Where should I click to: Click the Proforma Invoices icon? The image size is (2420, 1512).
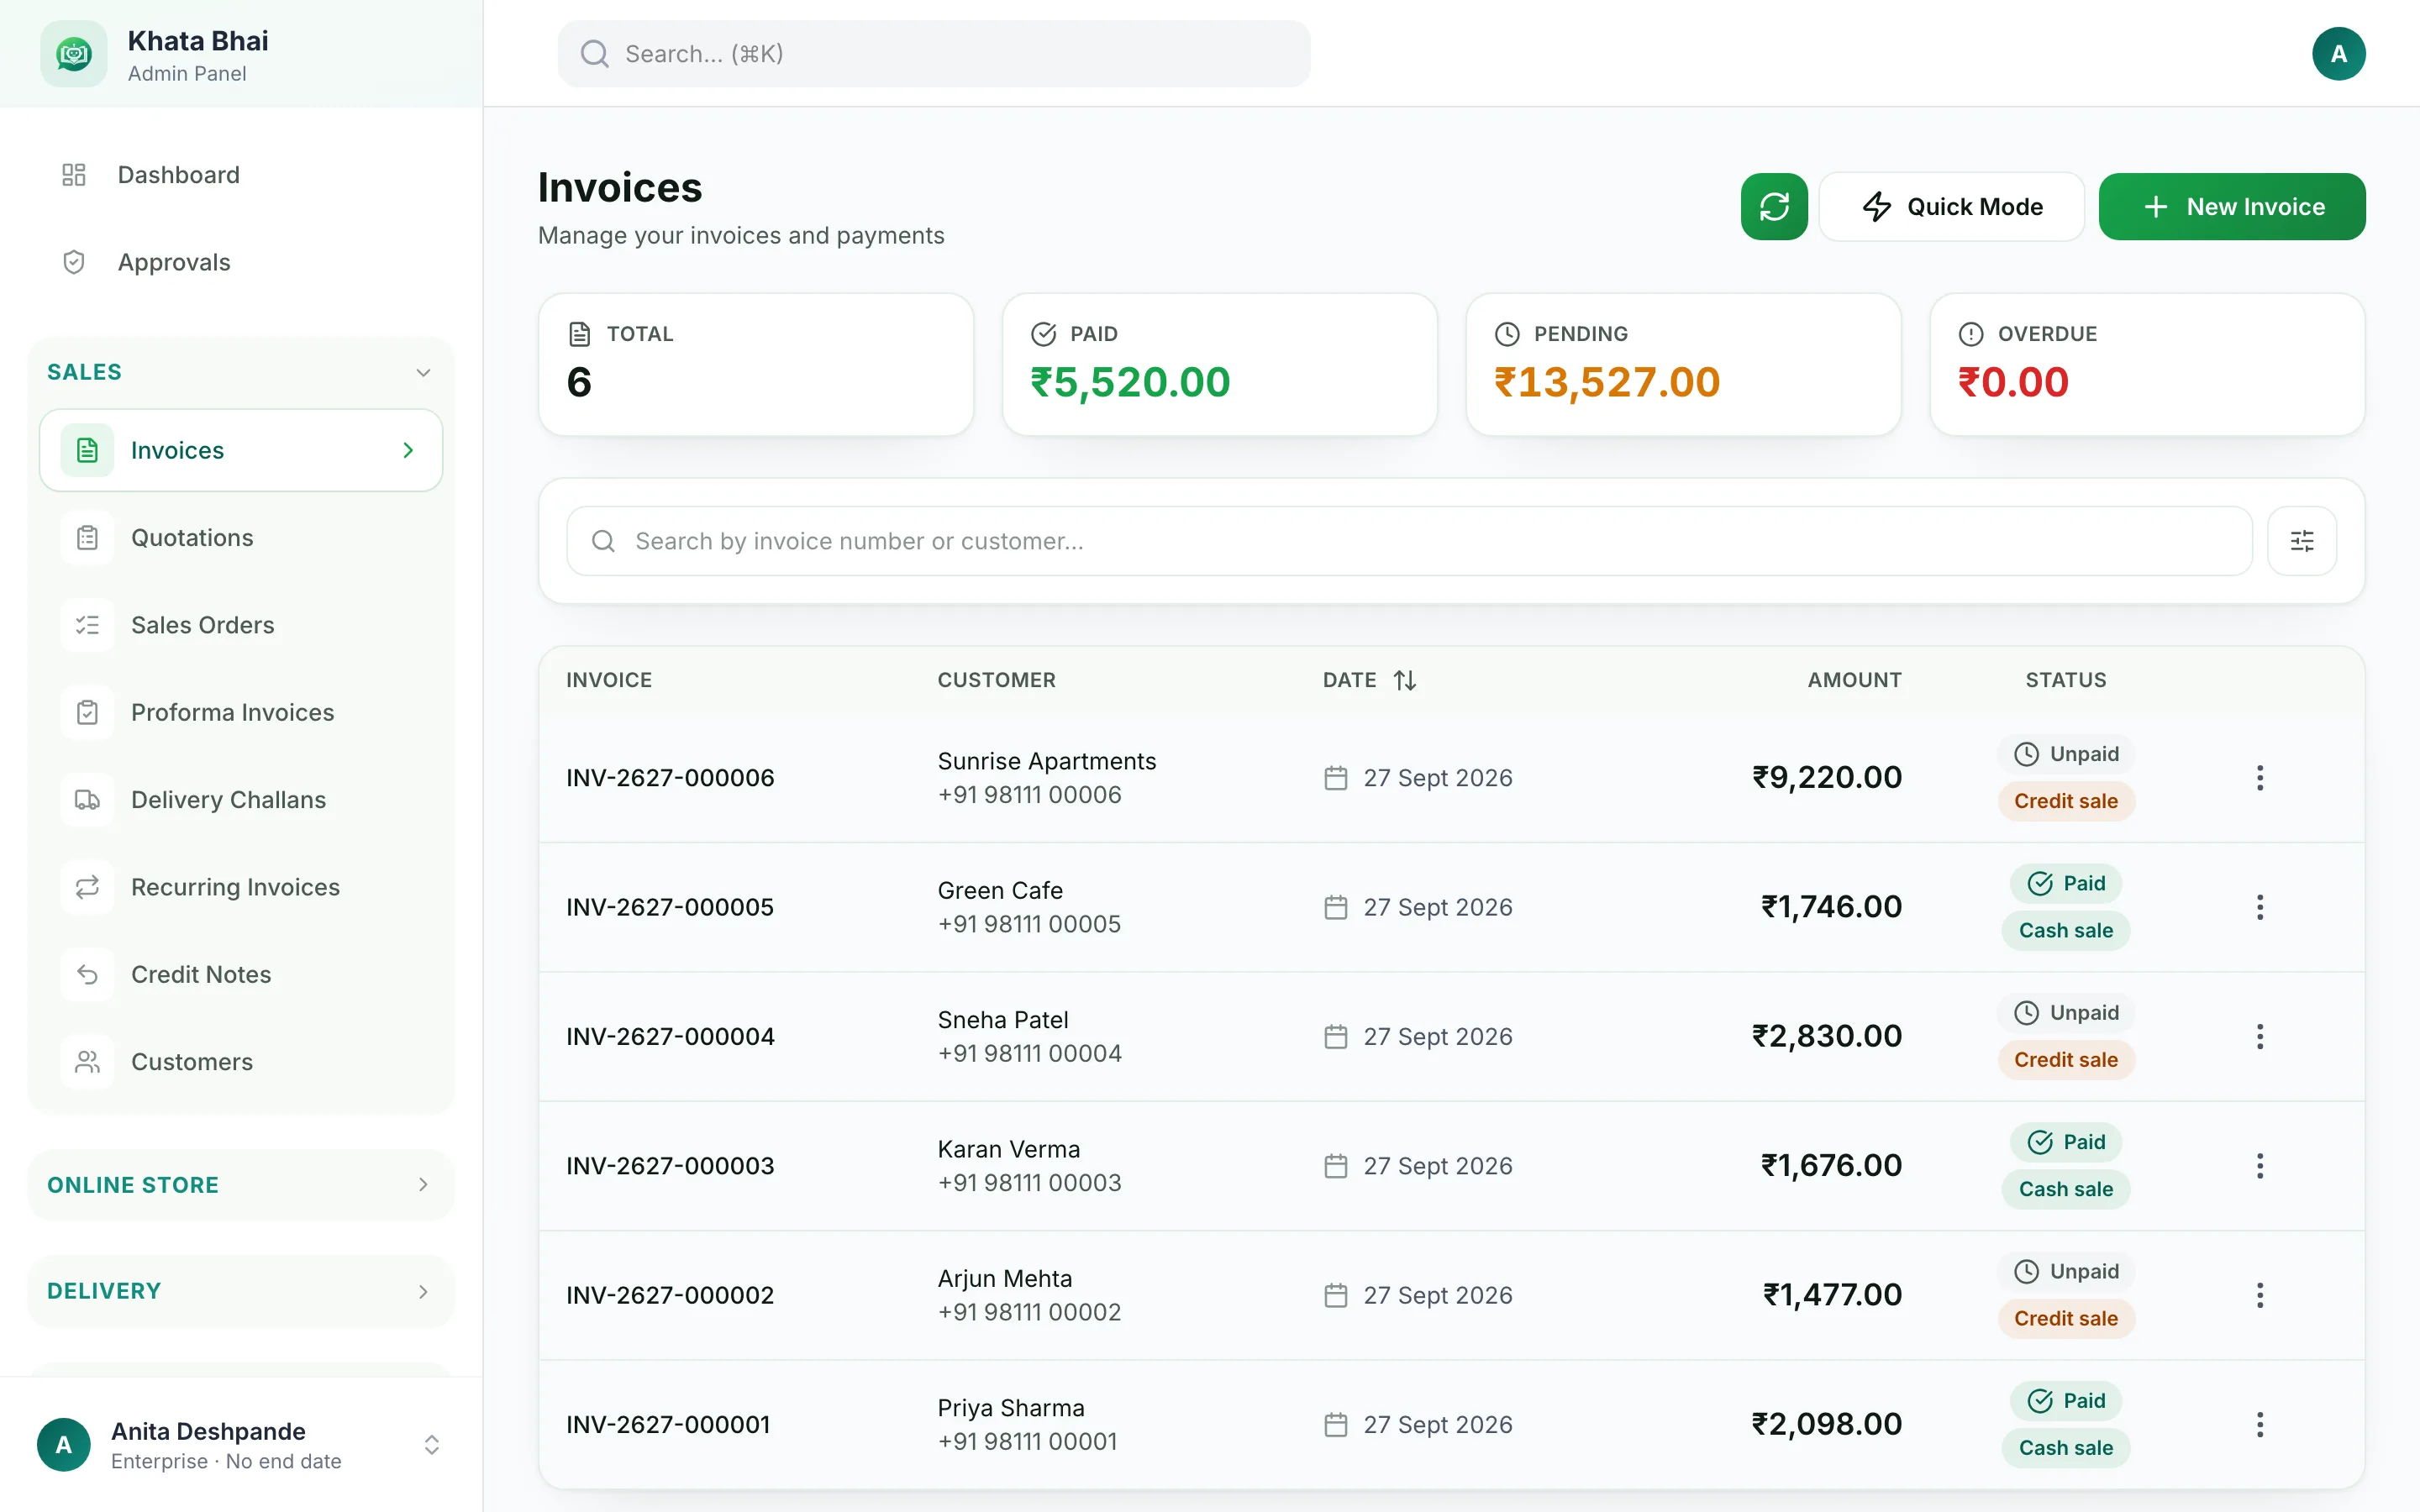[87, 713]
